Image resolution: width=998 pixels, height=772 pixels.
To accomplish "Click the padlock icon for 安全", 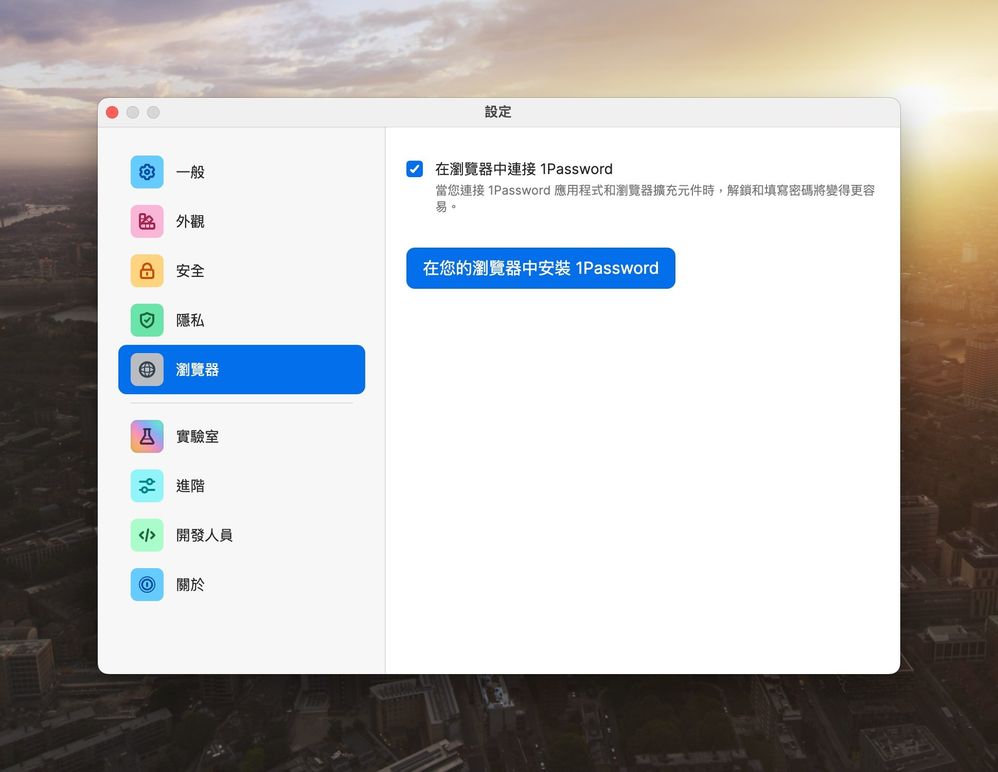I will tap(147, 271).
